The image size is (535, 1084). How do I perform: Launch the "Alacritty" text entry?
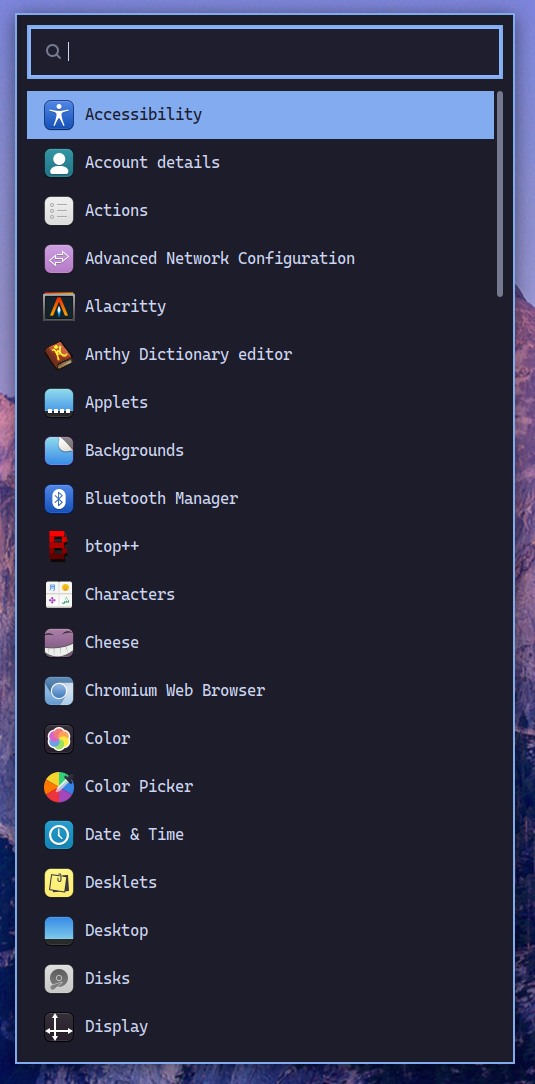(125, 306)
